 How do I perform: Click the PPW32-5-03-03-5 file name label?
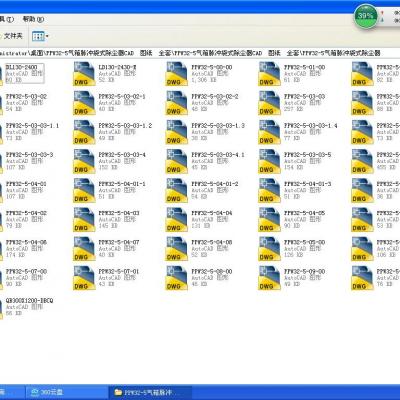307,155
